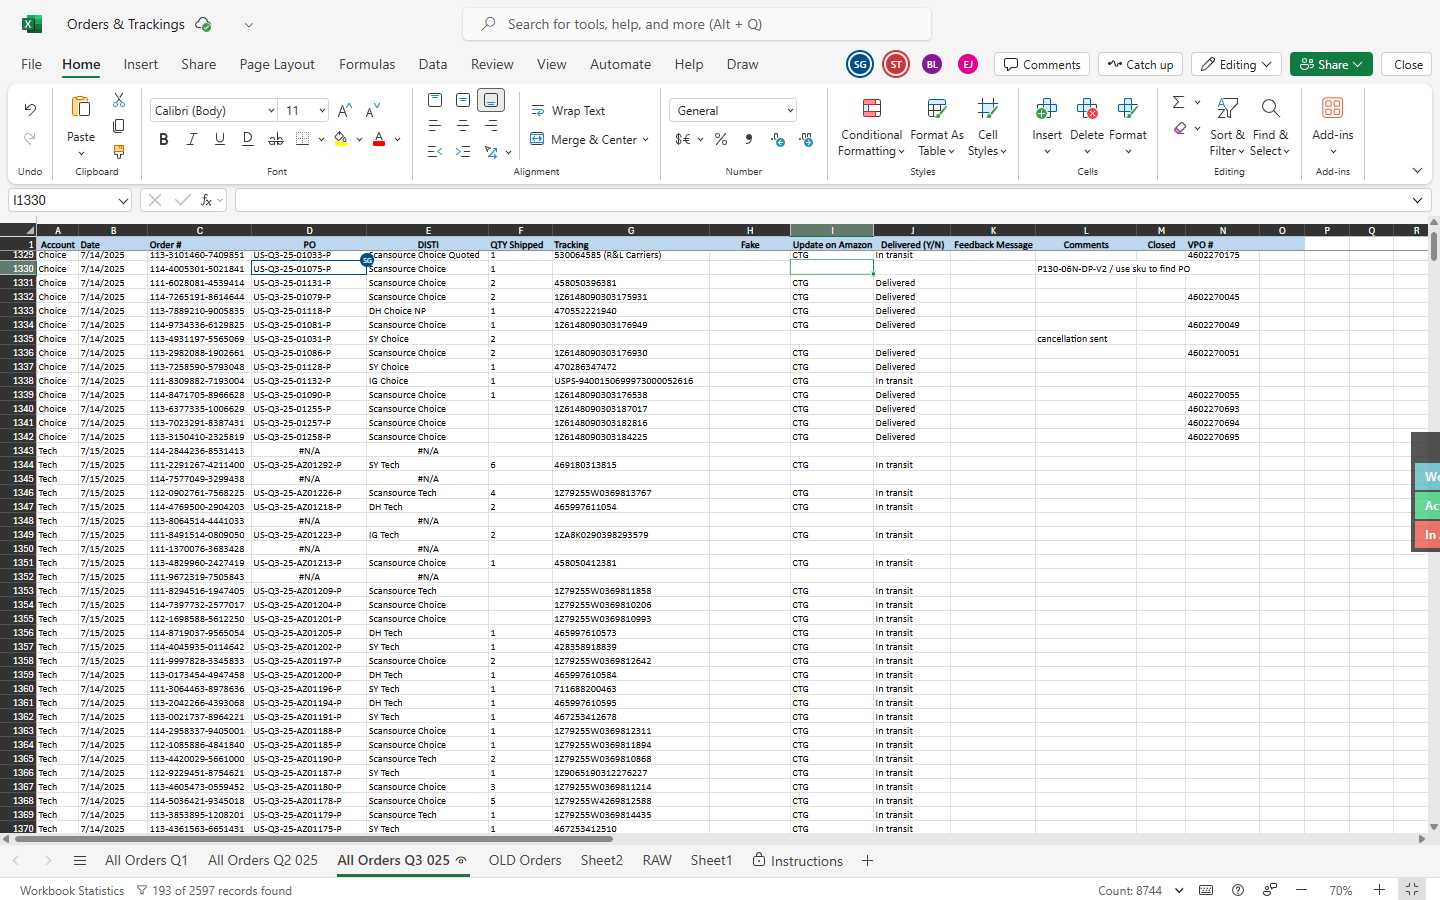Click the Borders icon
This screenshot has height=900, width=1440.
303,139
